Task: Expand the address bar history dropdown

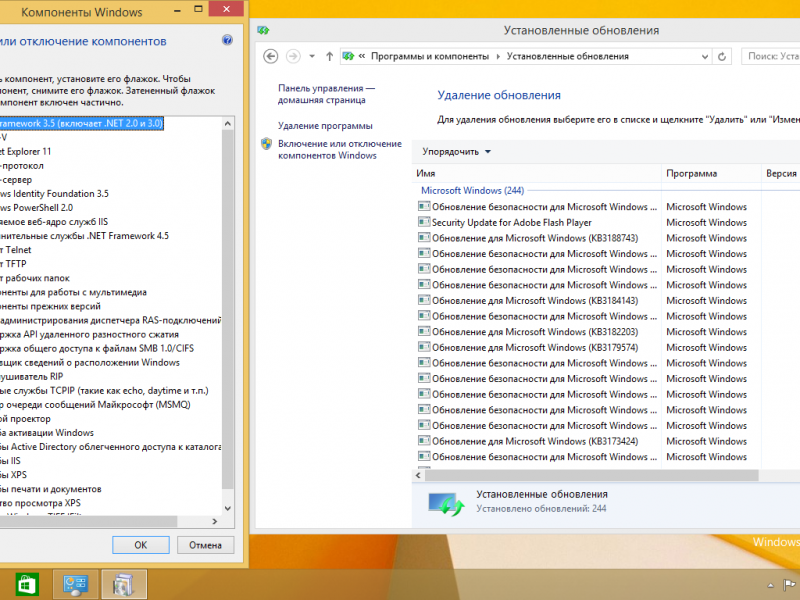Action: (705, 57)
